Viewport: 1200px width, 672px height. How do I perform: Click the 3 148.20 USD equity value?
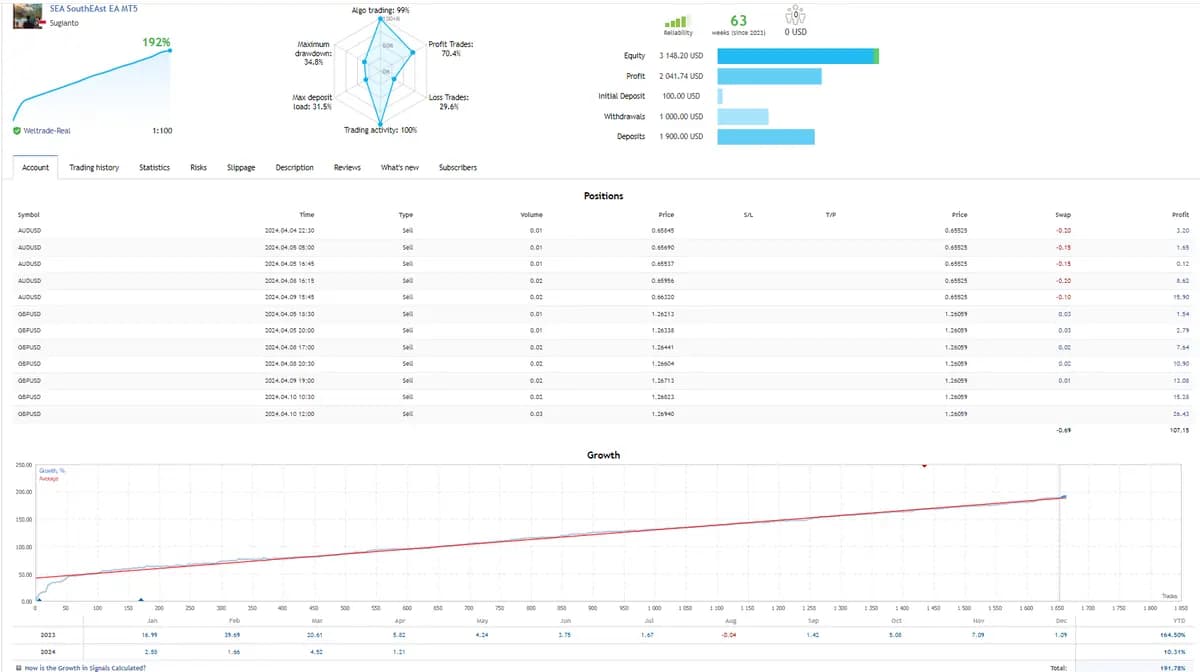(681, 56)
